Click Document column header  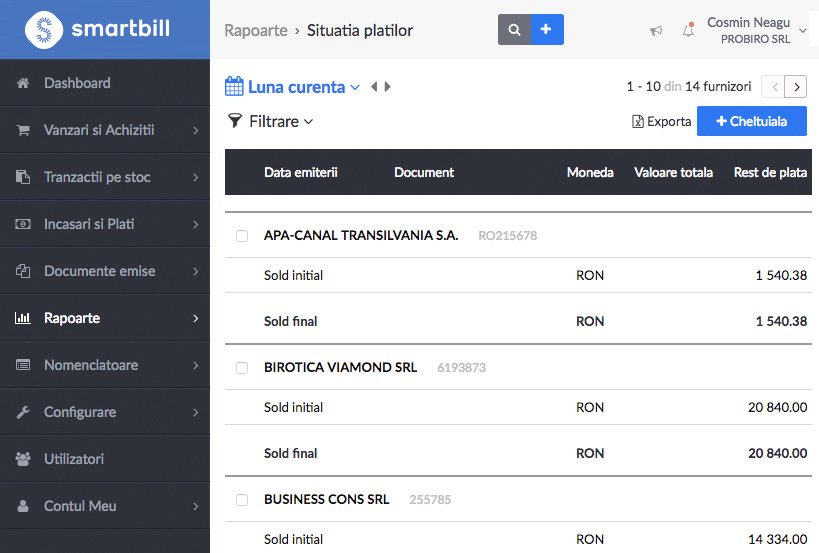click(424, 172)
